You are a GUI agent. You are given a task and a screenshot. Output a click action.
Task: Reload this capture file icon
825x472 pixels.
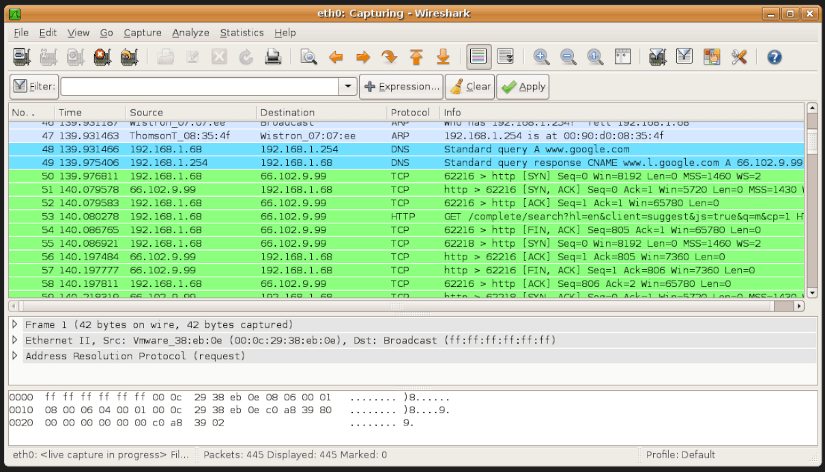coord(246,57)
